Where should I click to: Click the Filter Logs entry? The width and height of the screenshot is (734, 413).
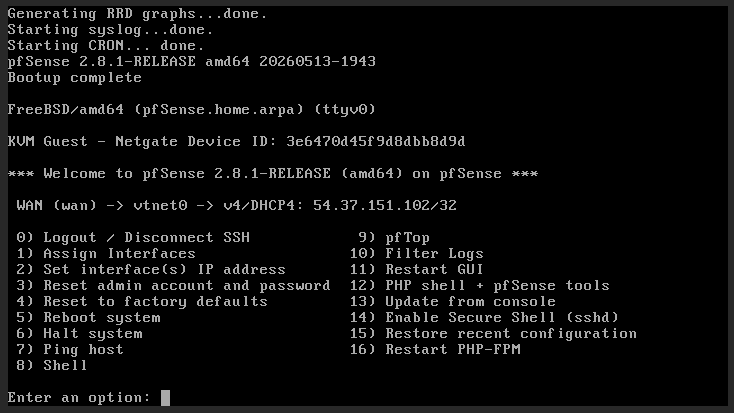417,253
